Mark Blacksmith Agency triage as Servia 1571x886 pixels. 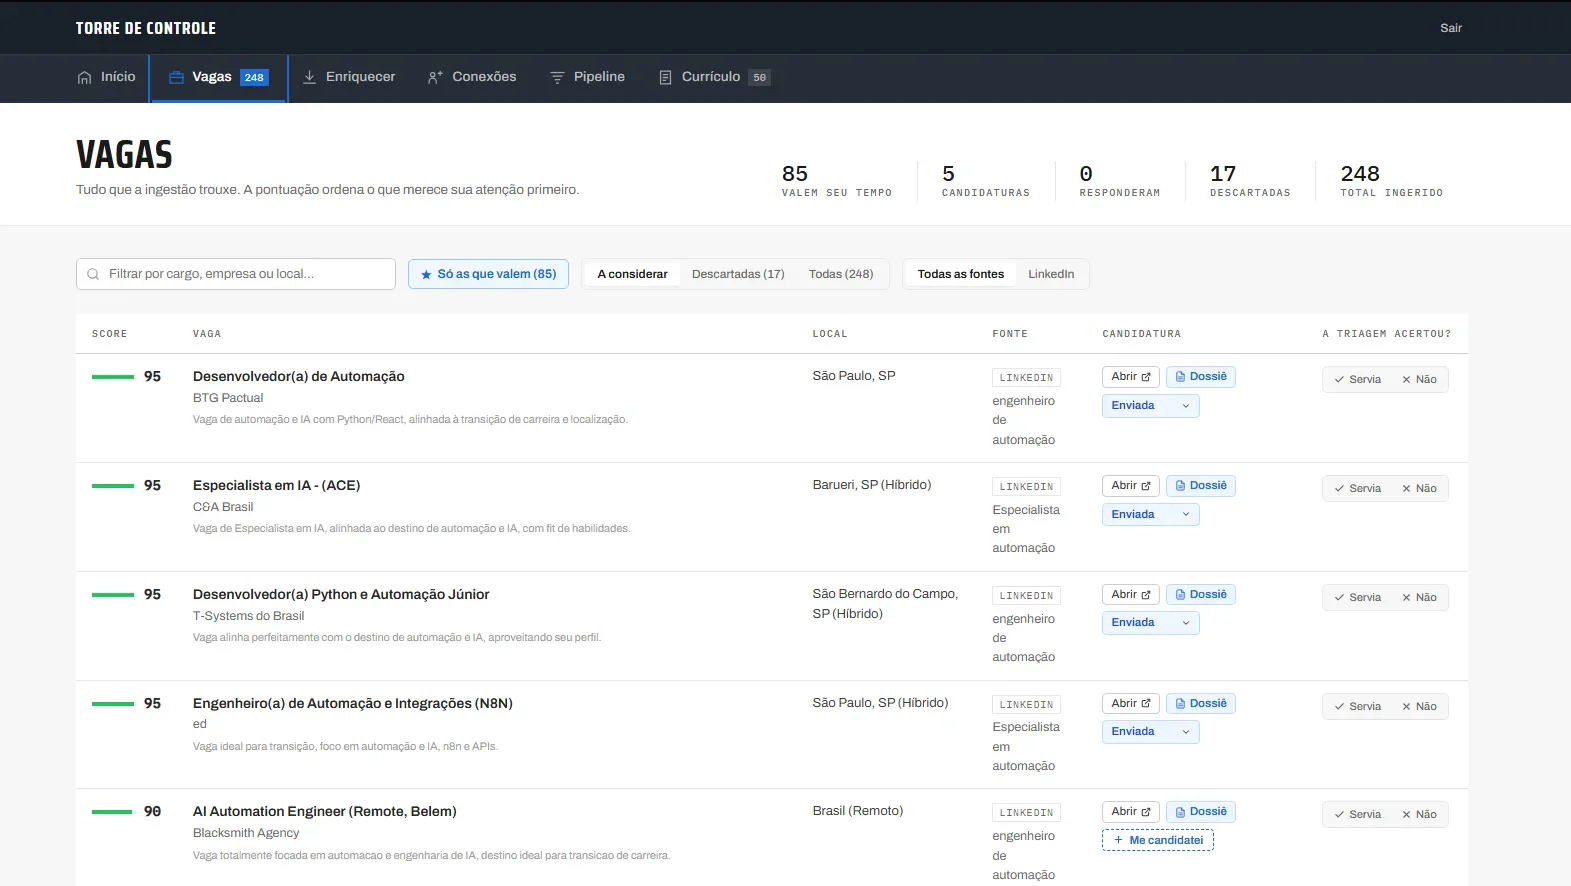1357,815
